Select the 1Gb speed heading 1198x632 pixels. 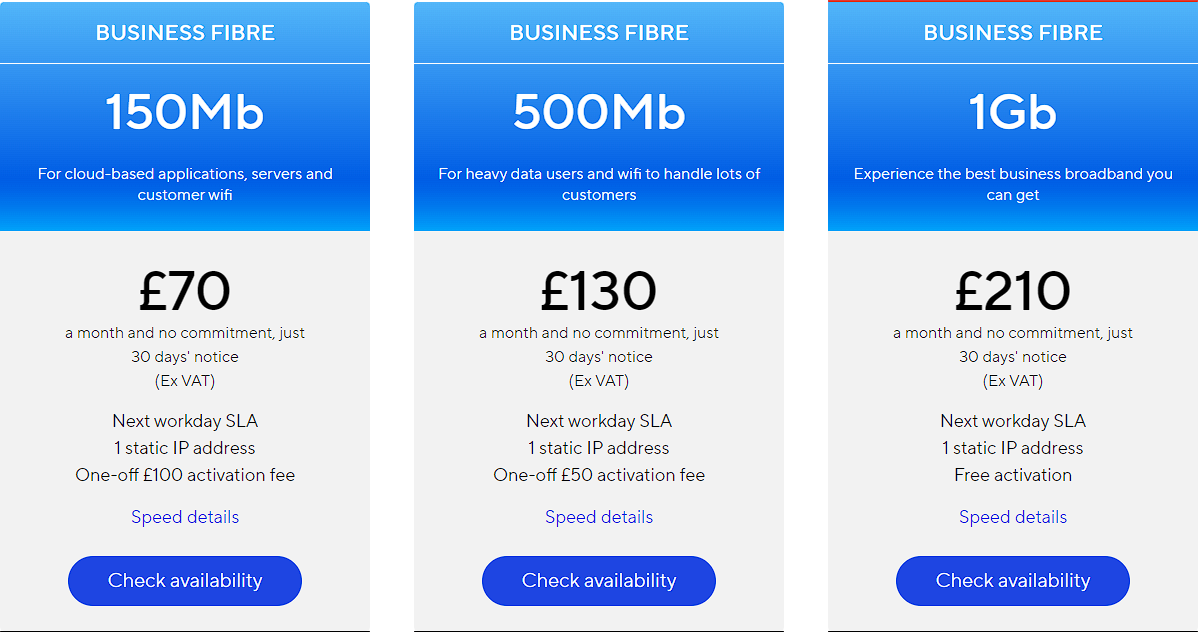click(1013, 112)
